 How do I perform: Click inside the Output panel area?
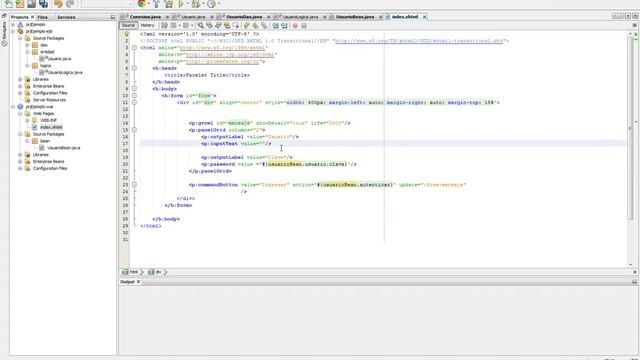point(378,320)
